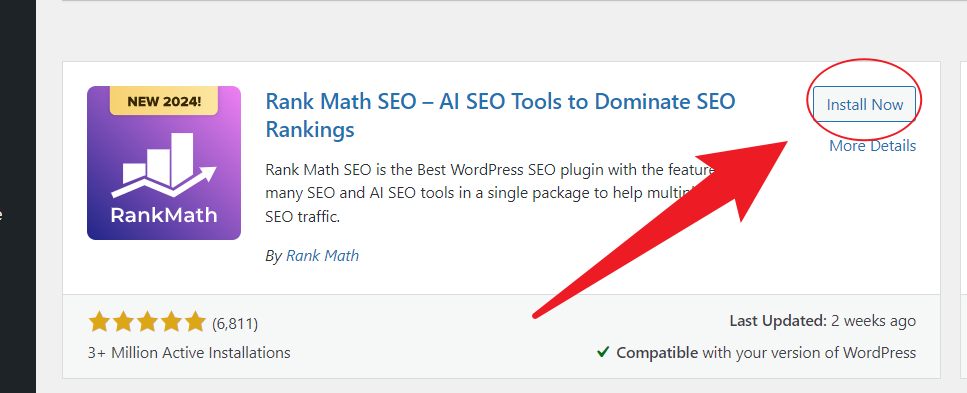967x393 pixels.
Task: Click the 3+ Million Active Installations text
Action: (x=189, y=353)
